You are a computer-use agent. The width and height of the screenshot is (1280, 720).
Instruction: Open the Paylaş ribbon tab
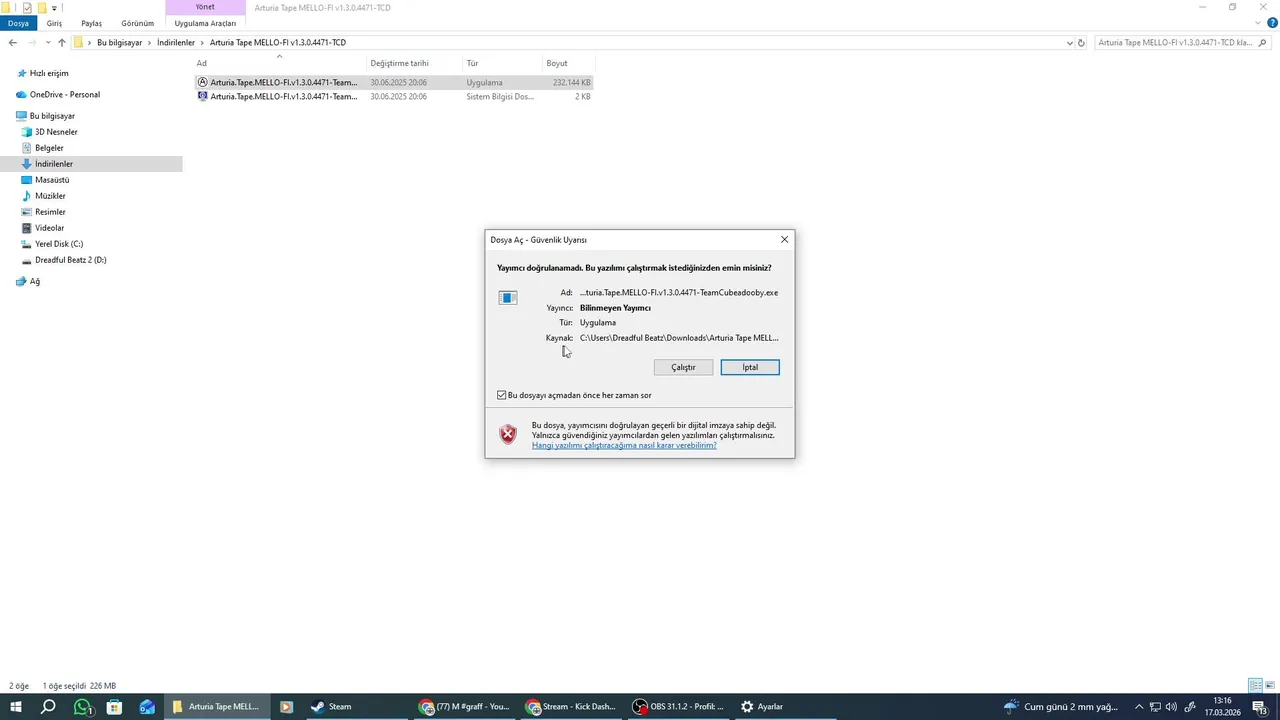pyautogui.click(x=91, y=23)
